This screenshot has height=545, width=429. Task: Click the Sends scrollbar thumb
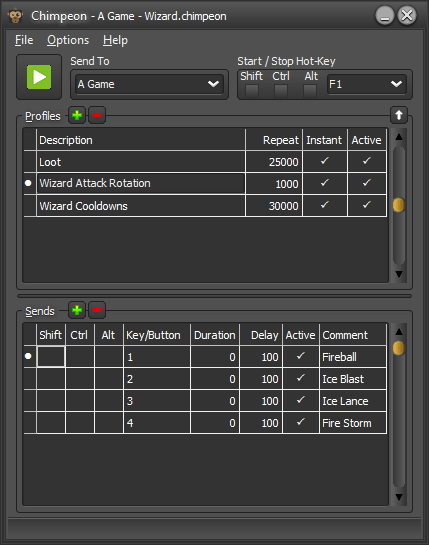tap(399, 348)
